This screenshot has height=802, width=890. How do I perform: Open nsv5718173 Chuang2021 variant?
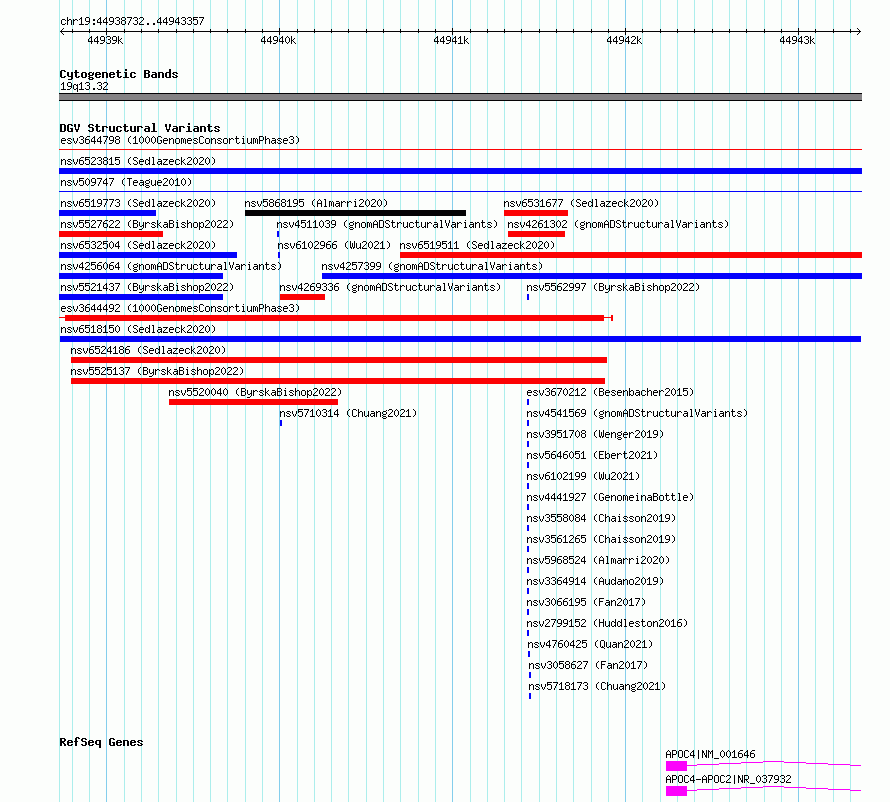[597, 686]
